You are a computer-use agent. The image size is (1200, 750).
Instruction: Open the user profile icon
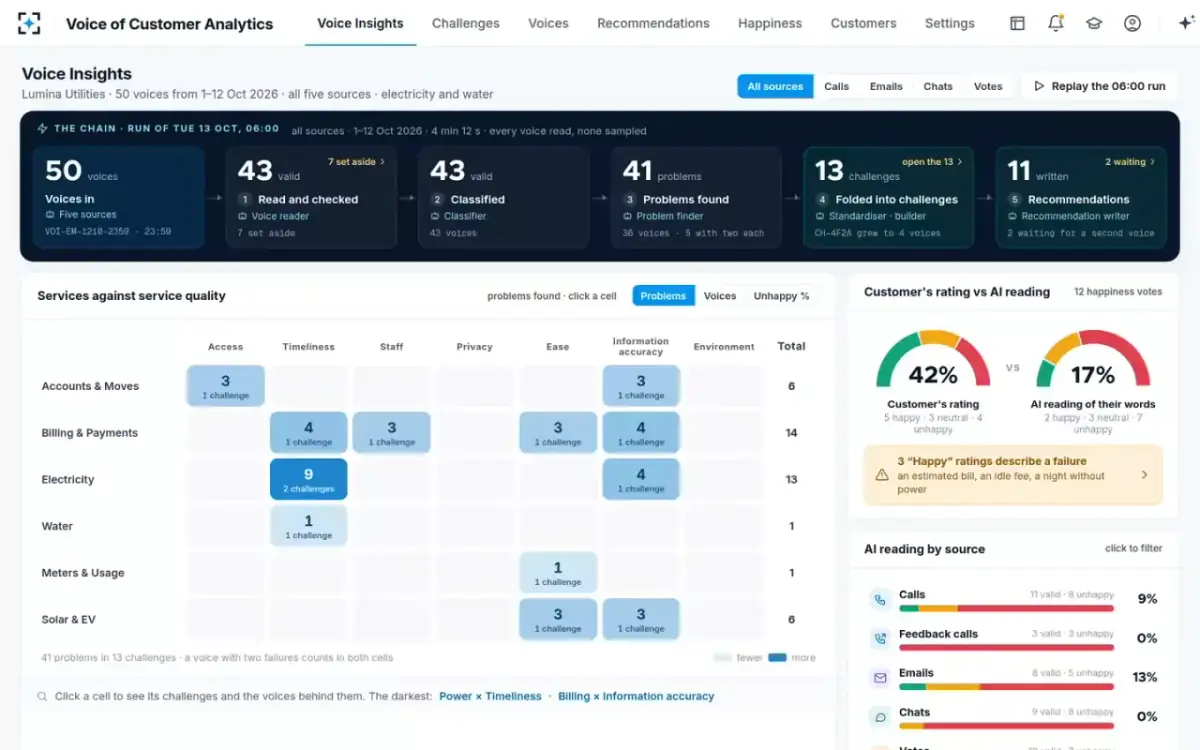click(1132, 23)
